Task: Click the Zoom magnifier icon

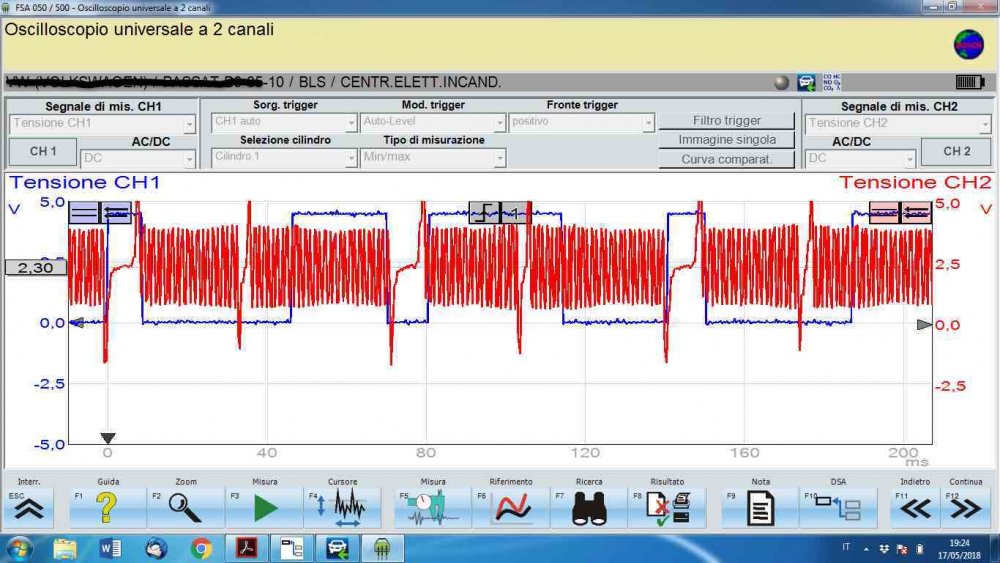Action: [185, 508]
